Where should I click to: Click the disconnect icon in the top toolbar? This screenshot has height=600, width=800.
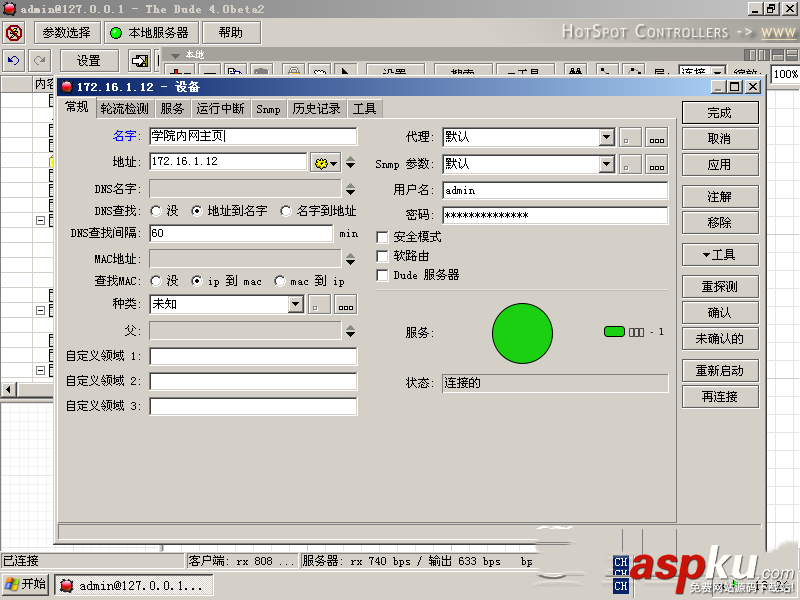click(x=14, y=33)
